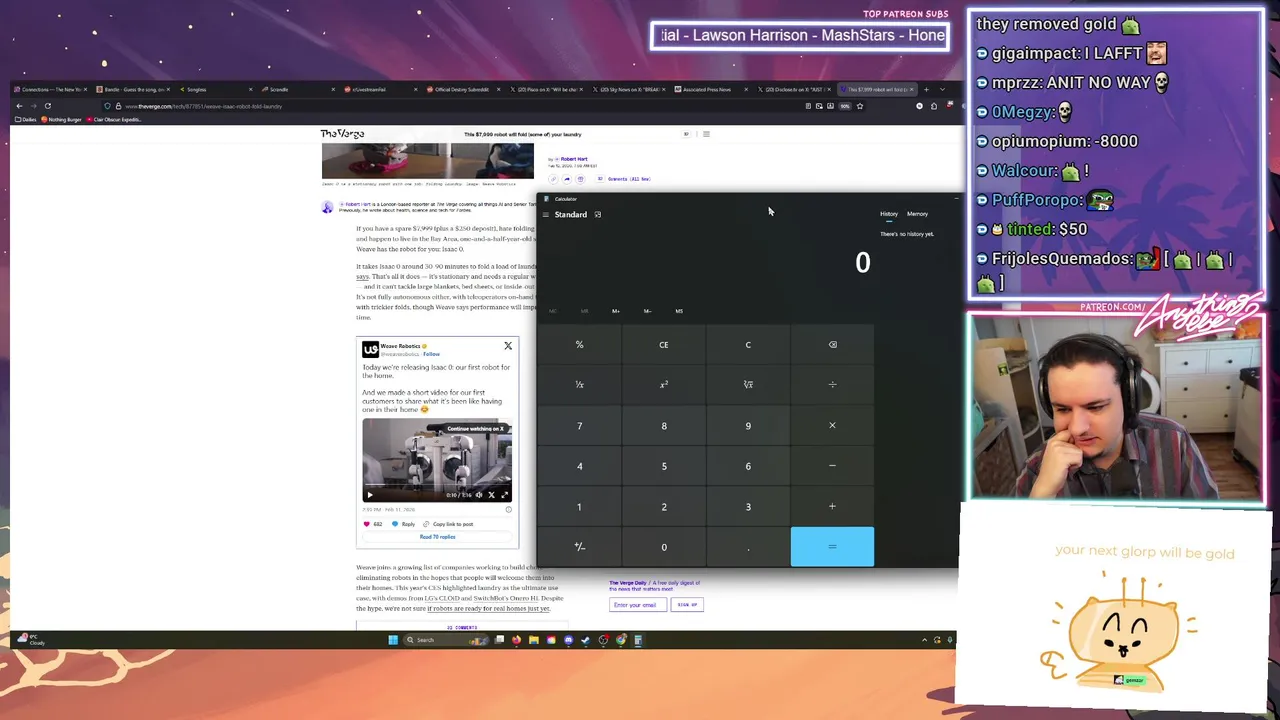Open The Verge logo home link
This screenshot has height=720, width=1280.
coord(342,134)
